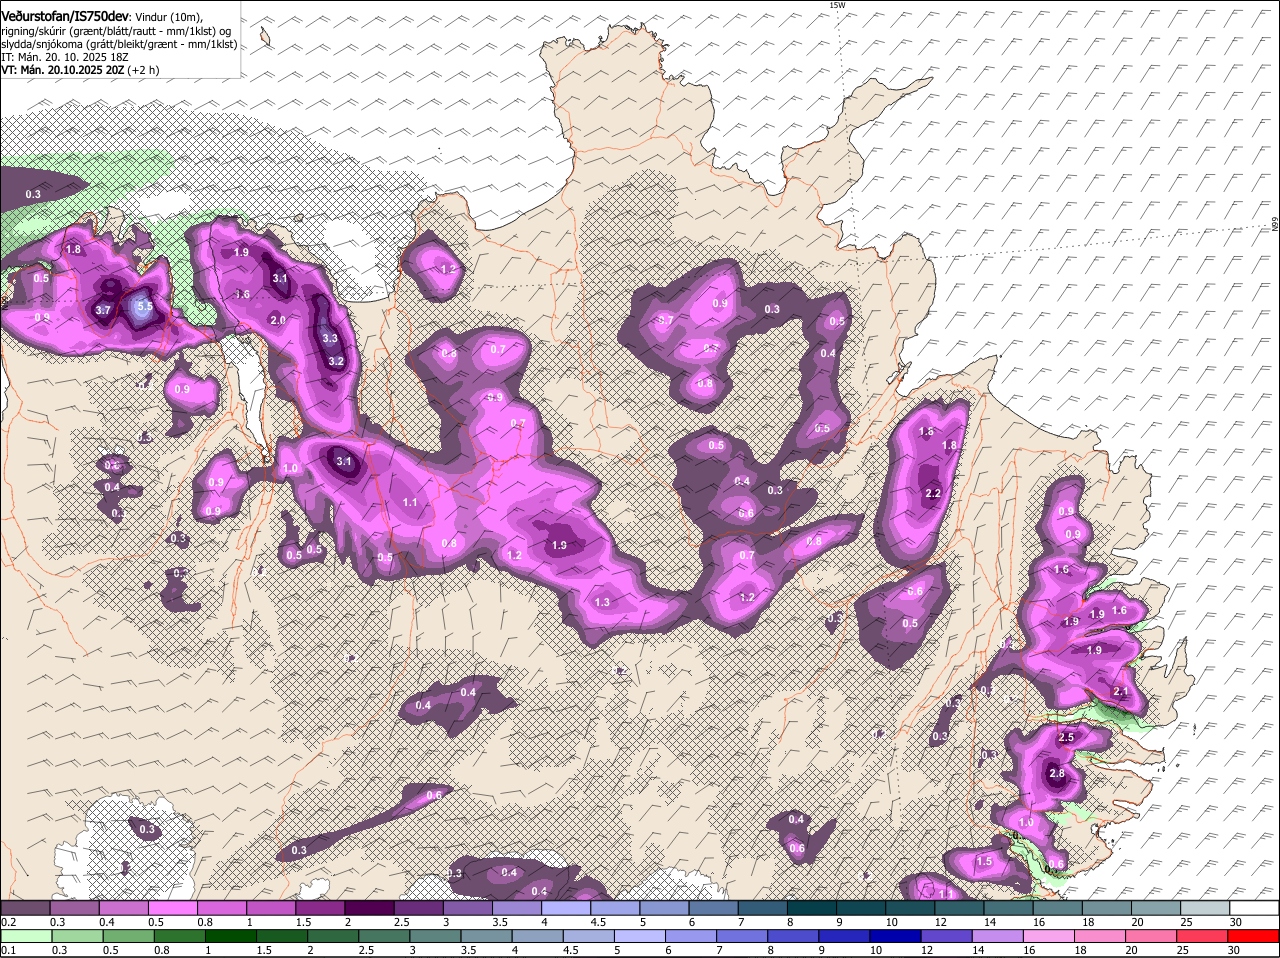Viewport: 1280px width, 958px height.
Task: Pick upper legend white swatch labeled 30
Action: tap(1255, 907)
